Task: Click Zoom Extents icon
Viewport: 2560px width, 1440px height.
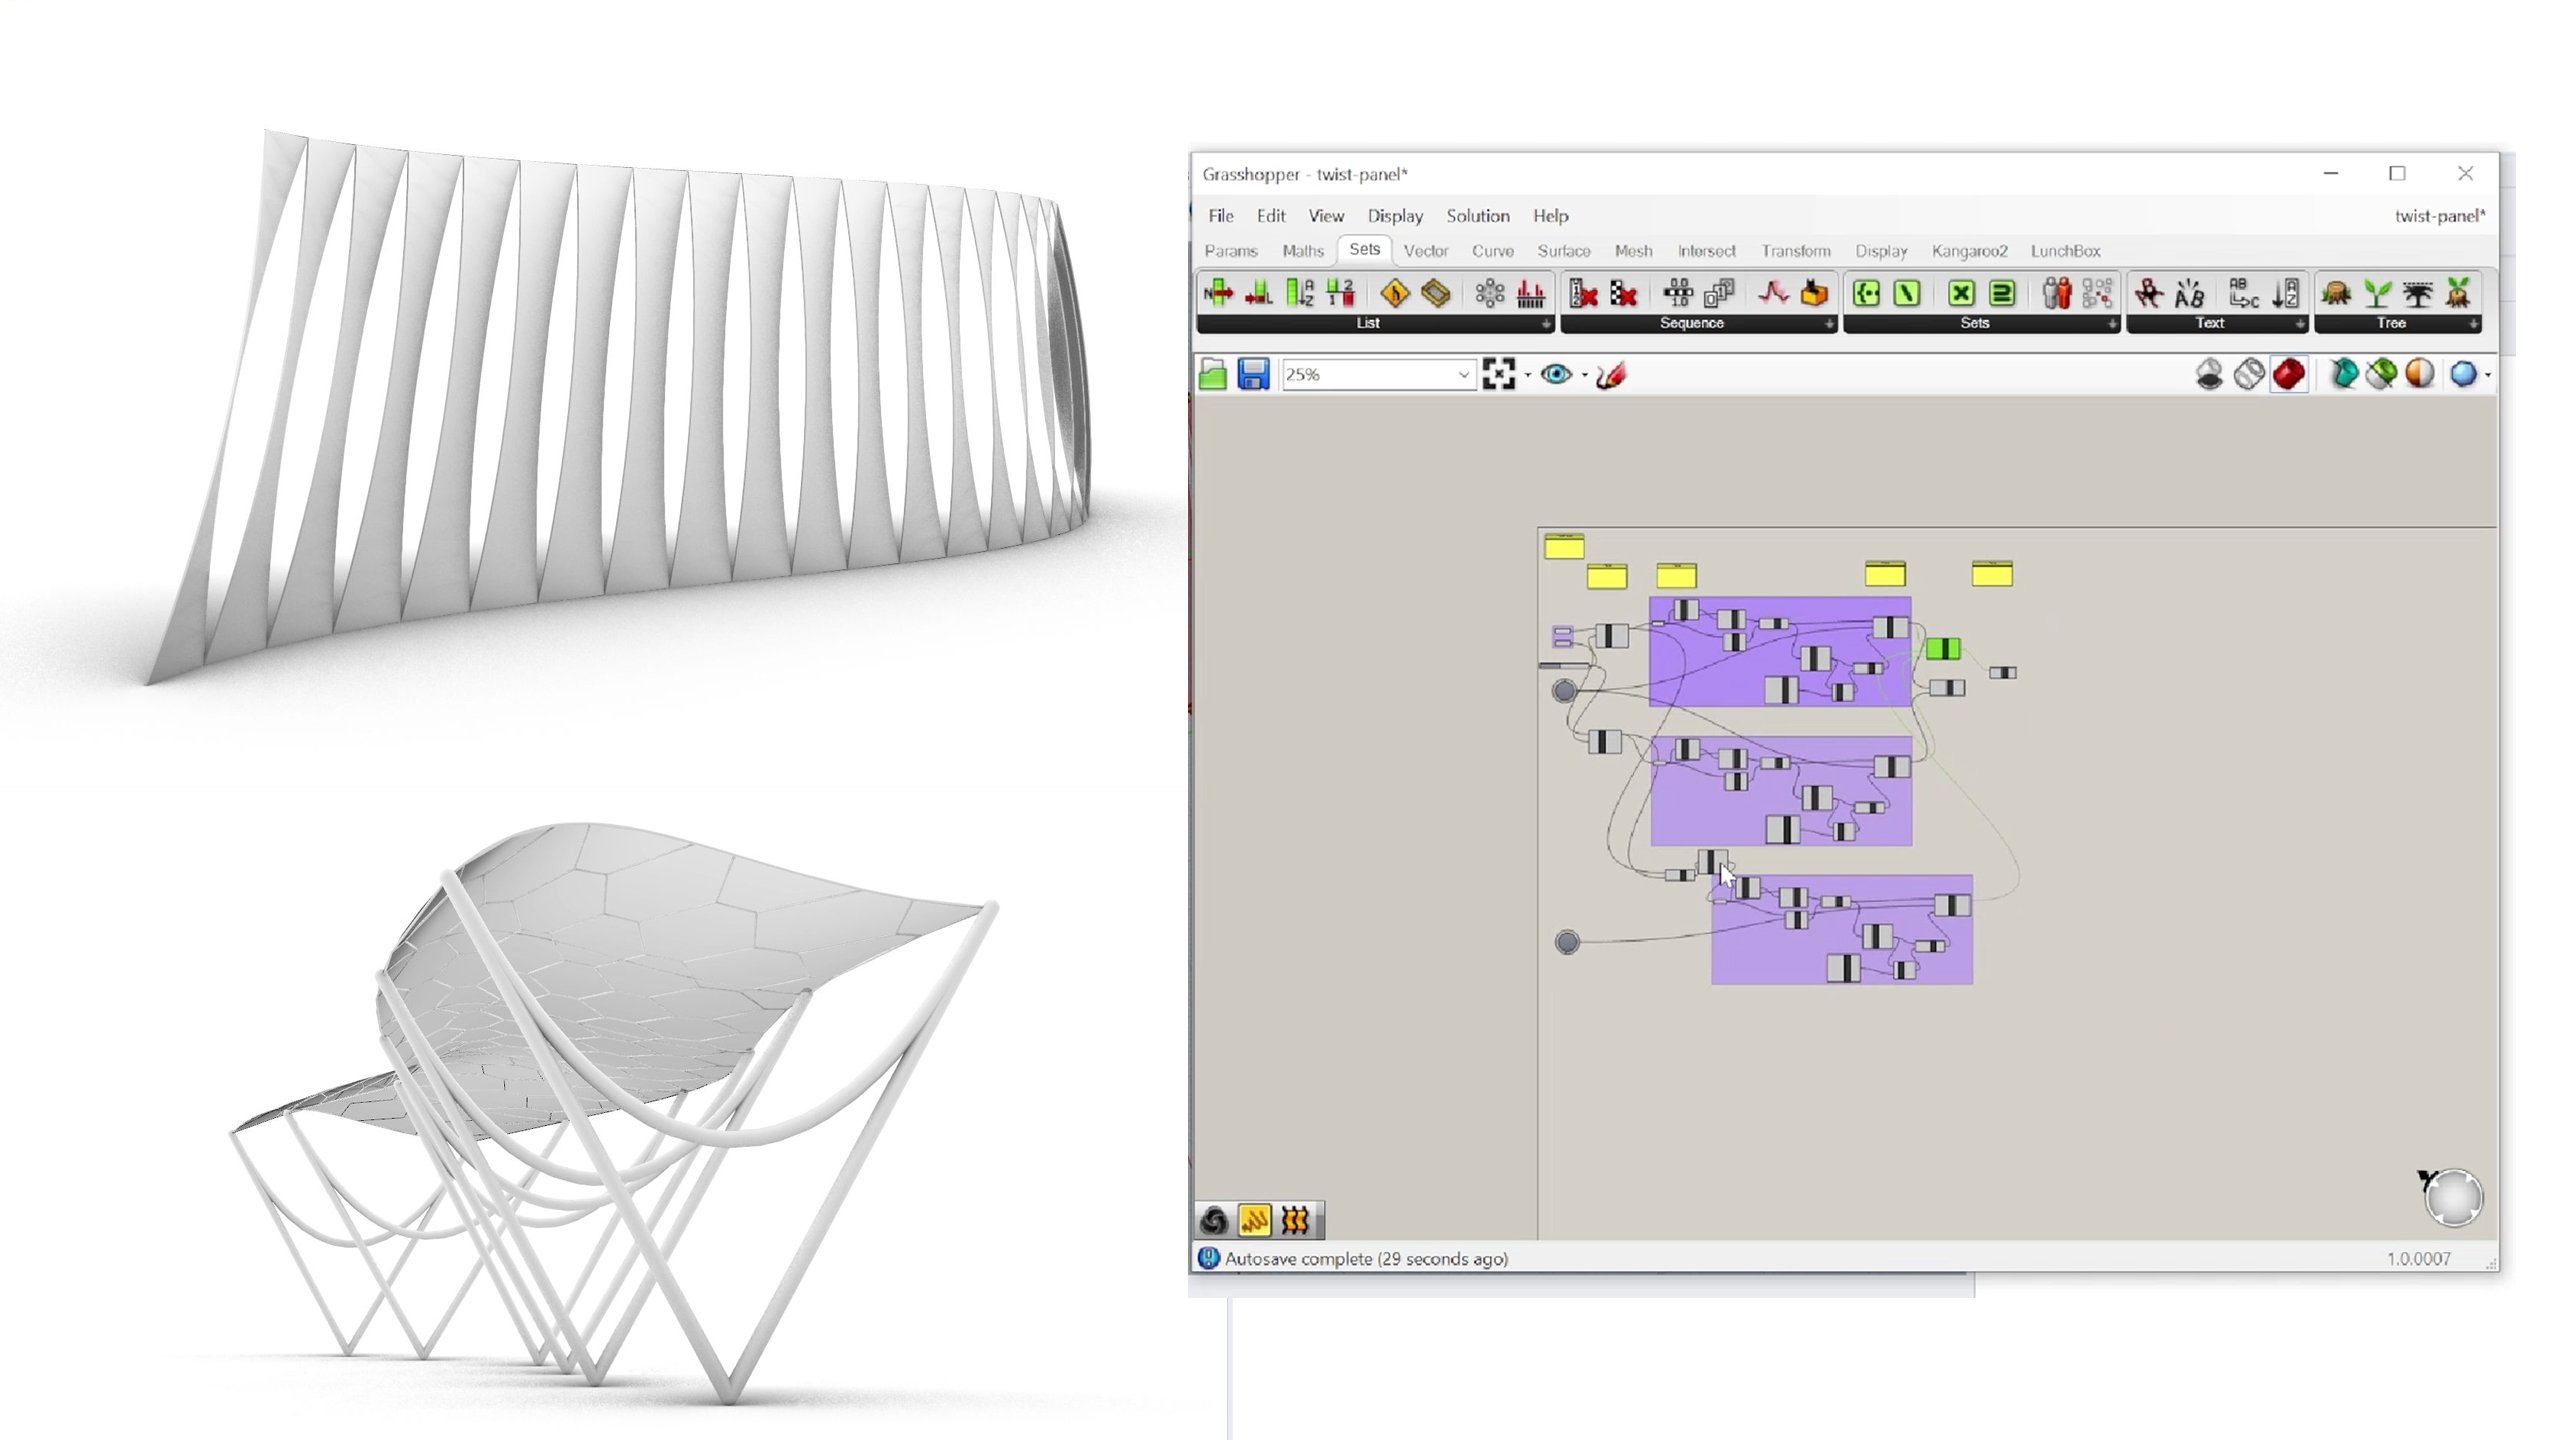Action: coord(1498,374)
